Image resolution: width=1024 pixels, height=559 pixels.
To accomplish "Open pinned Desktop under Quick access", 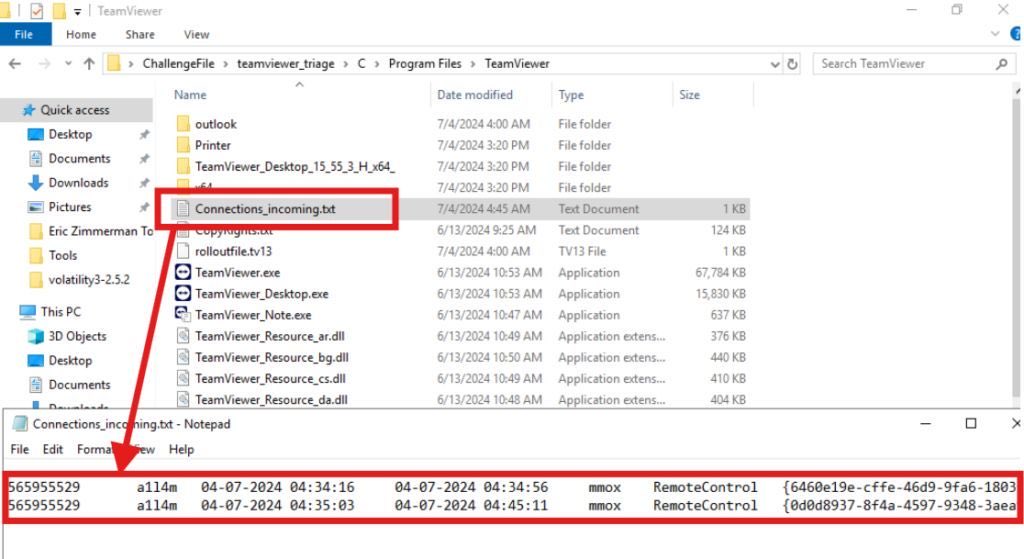I will coord(70,134).
